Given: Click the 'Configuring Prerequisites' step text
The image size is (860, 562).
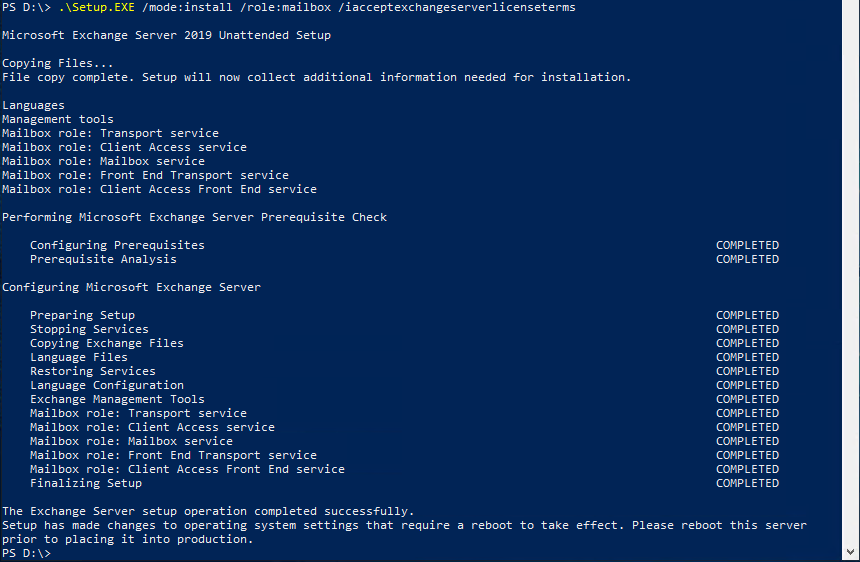Looking at the screenshot, I should coord(117,245).
